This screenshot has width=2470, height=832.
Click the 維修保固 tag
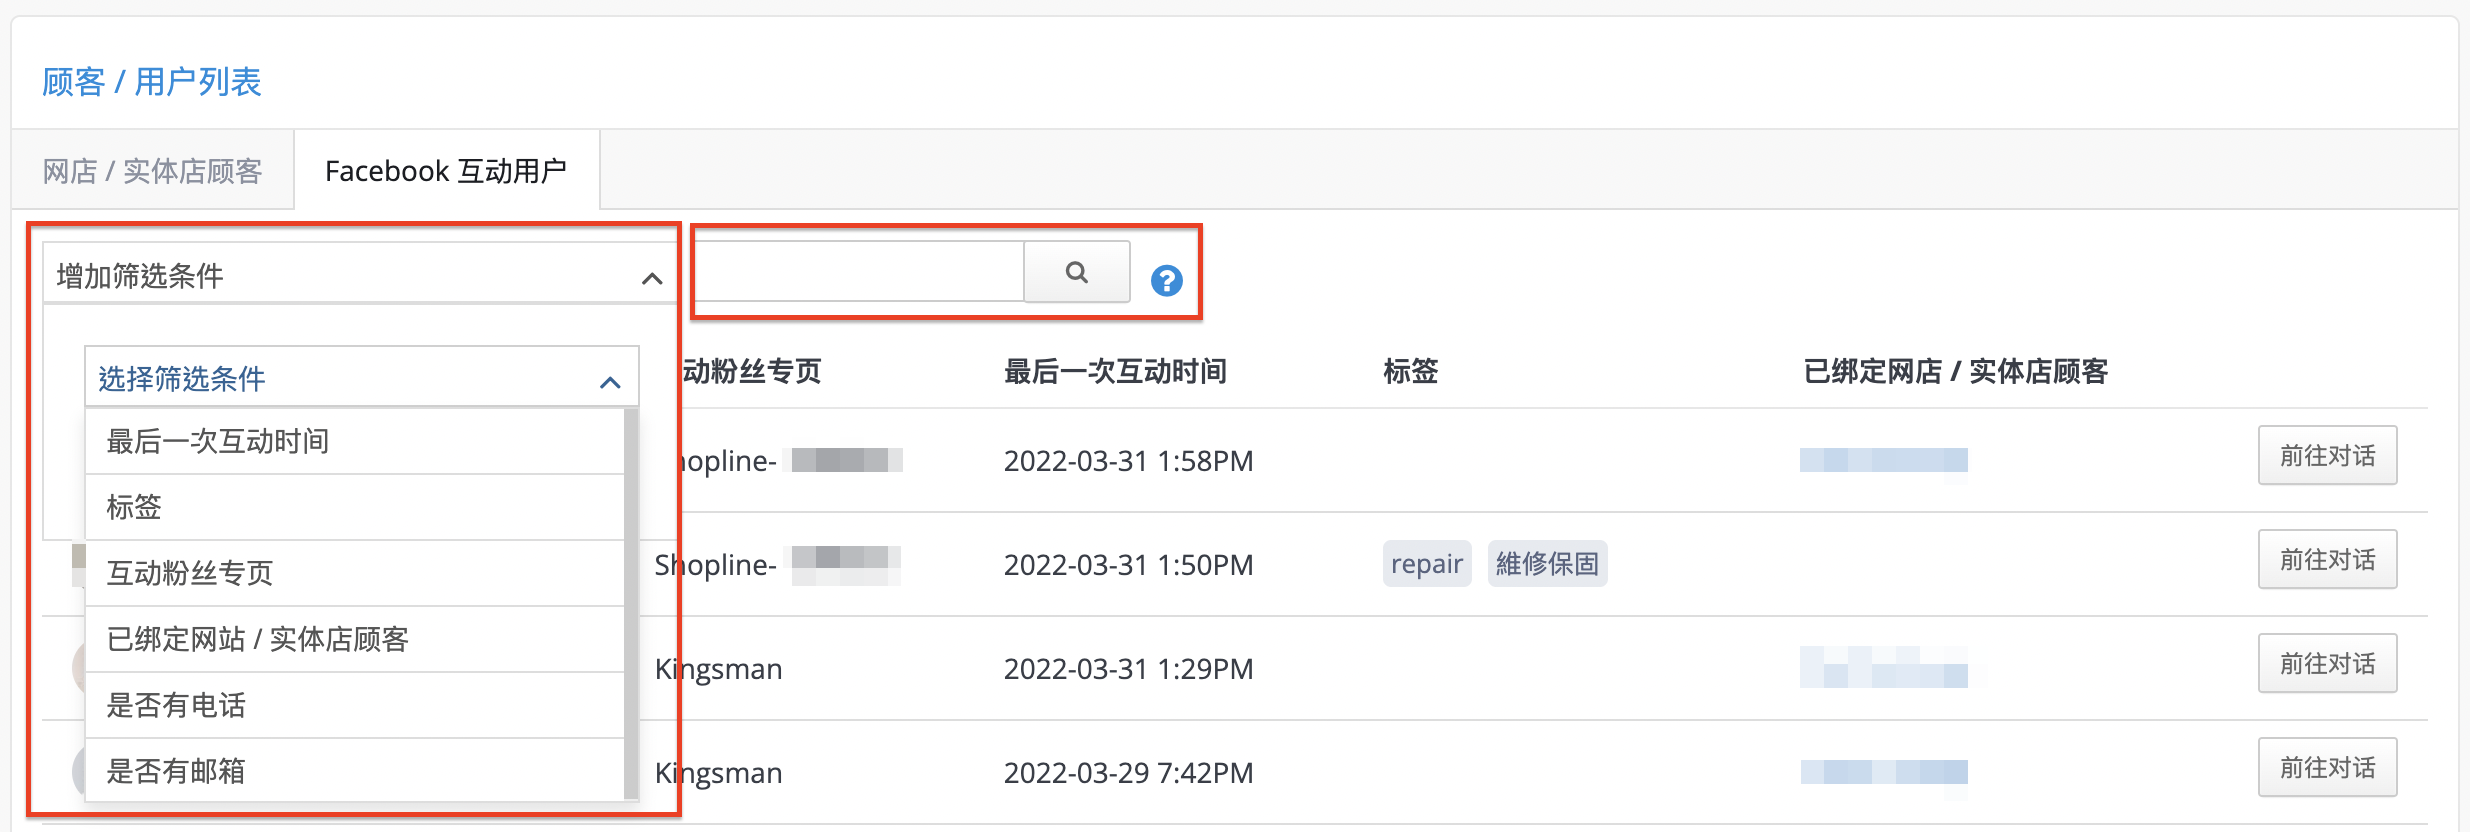[x=1547, y=564]
